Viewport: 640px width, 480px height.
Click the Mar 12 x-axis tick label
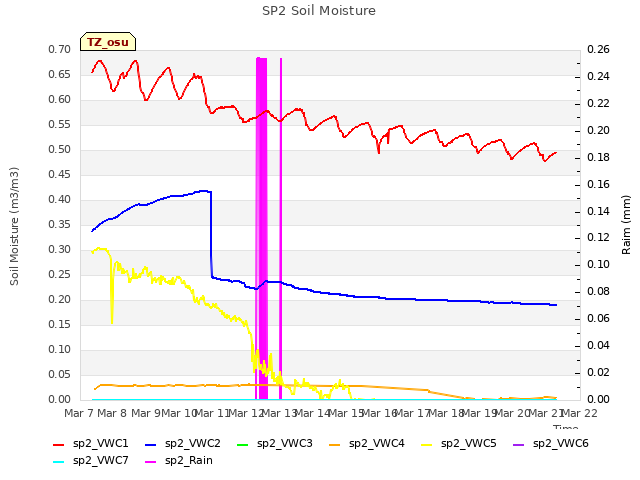tap(246, 413)
